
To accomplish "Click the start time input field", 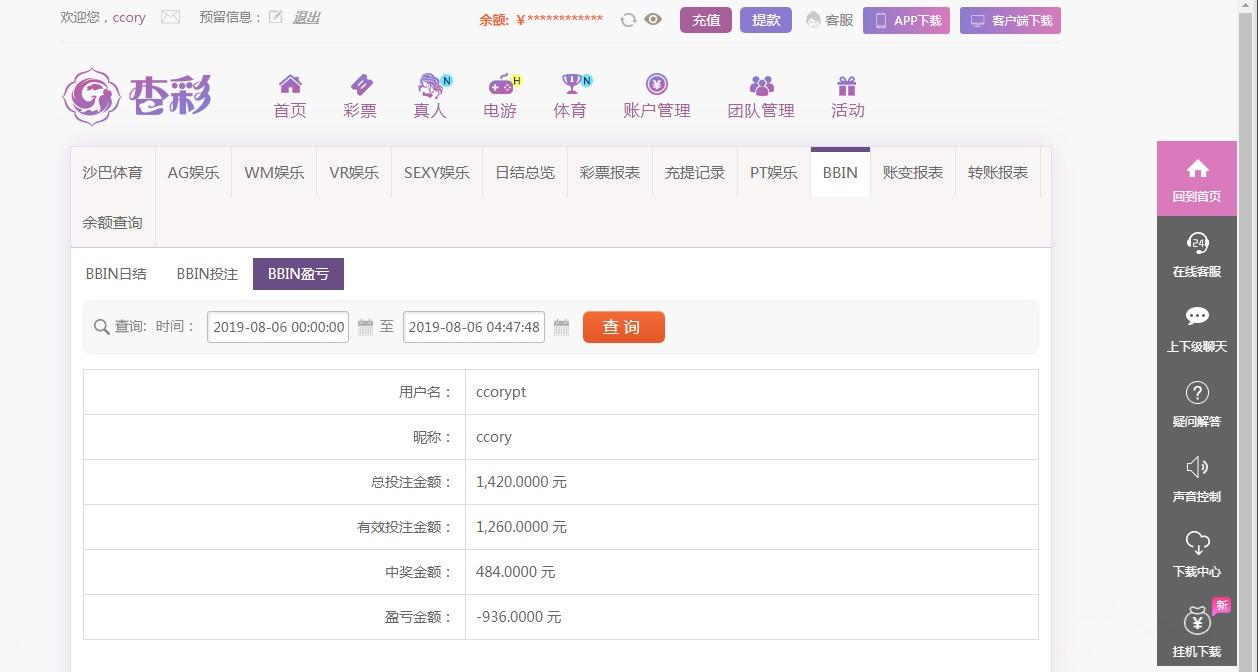I will [x=278, y=327].
